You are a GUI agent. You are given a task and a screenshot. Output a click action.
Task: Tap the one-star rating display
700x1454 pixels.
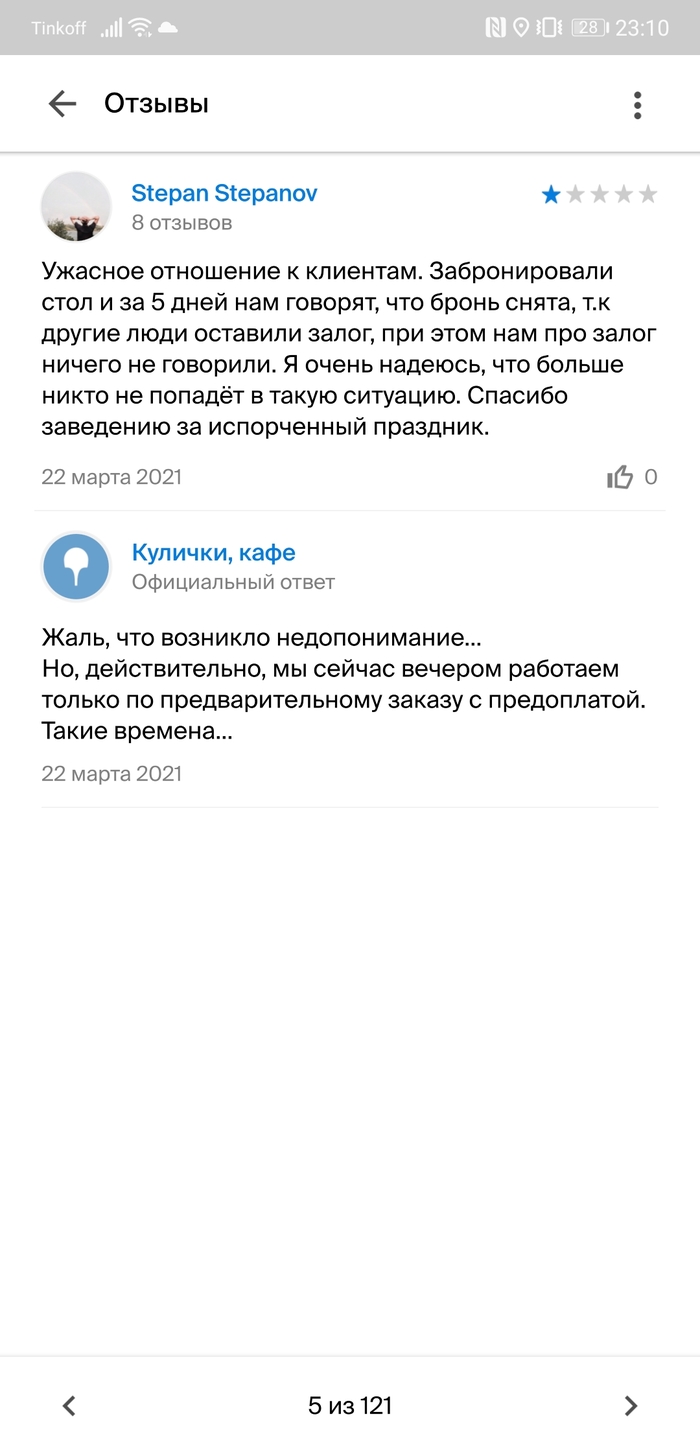click(x=599, y=194)
